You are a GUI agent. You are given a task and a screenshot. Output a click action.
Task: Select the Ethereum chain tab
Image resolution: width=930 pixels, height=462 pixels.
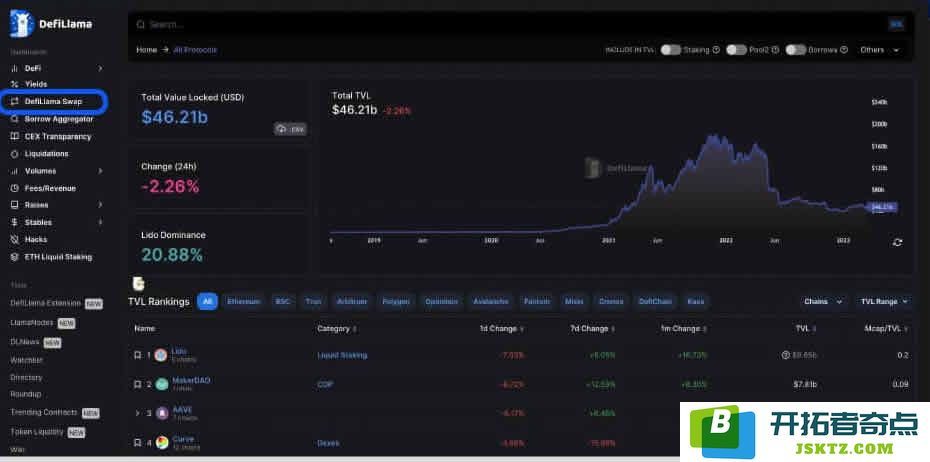click(244, 301)
